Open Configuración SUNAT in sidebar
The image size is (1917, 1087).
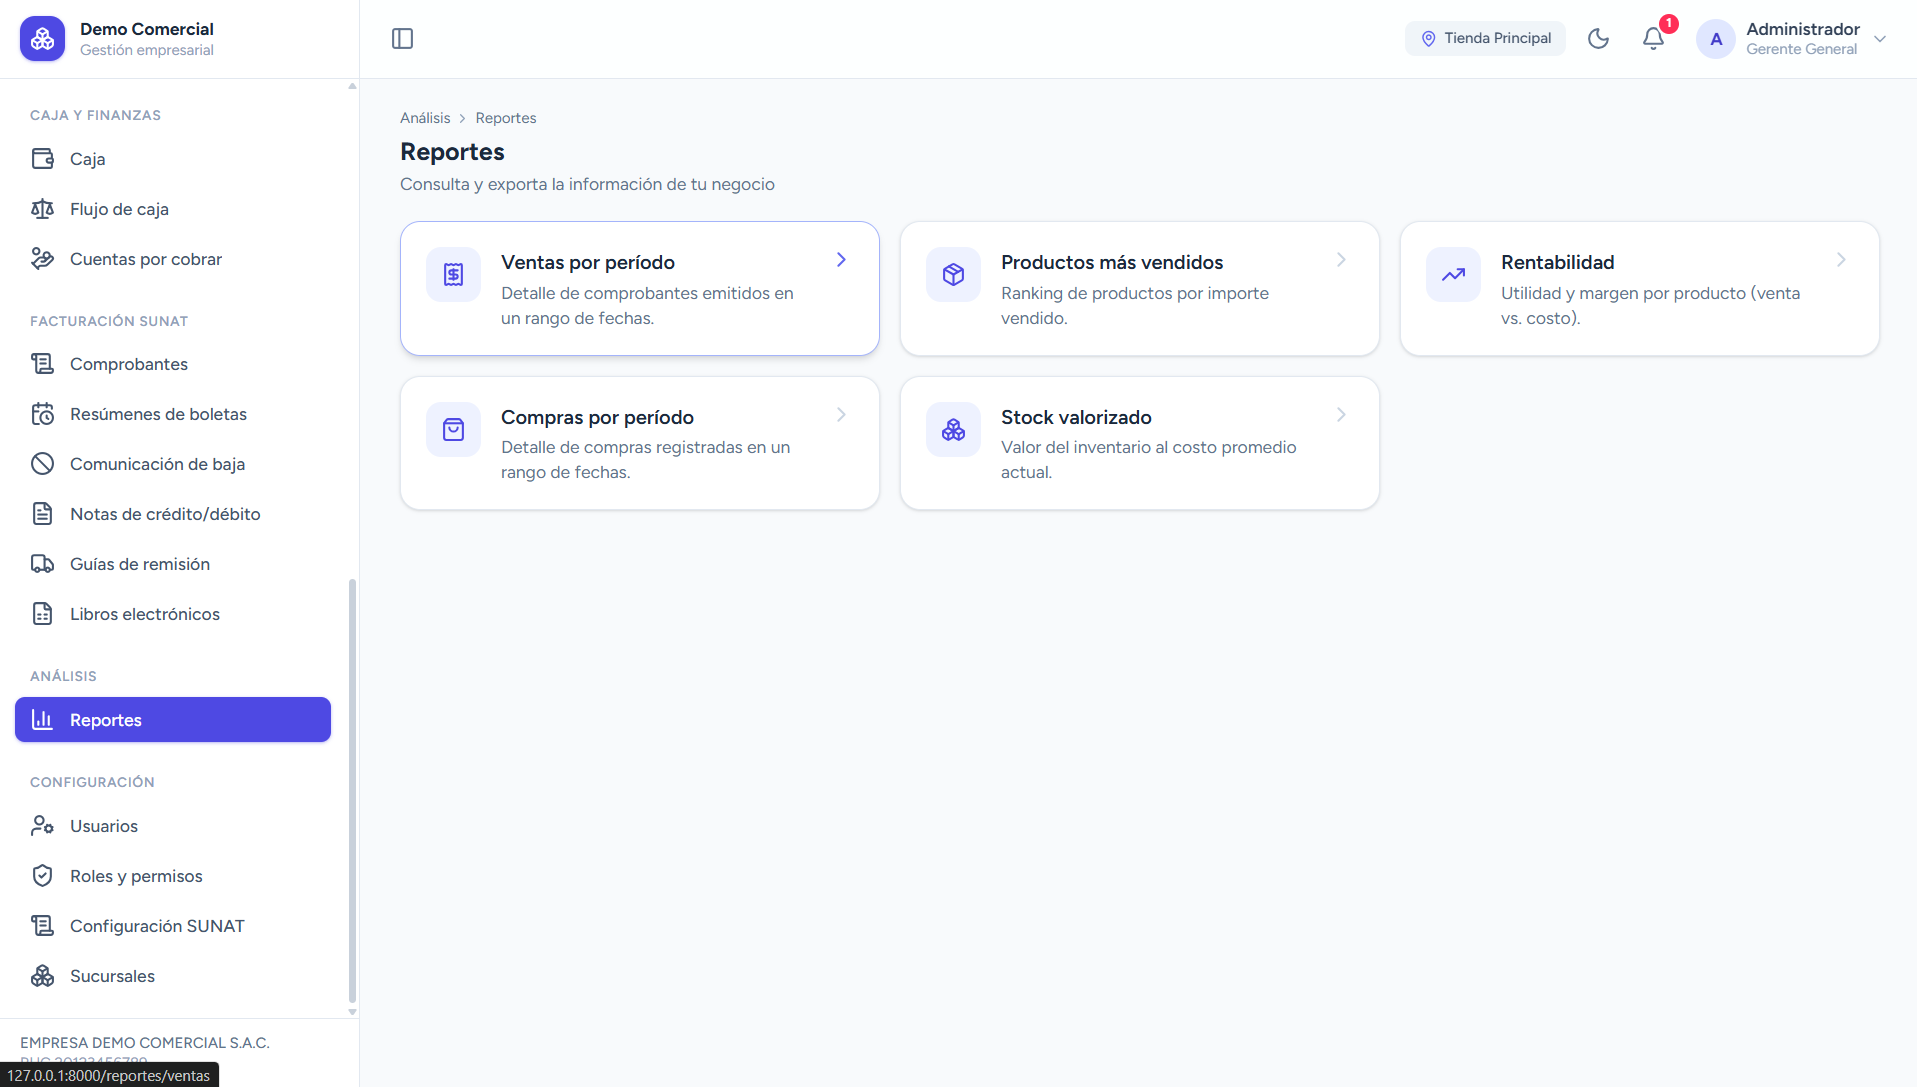point(173,926)
